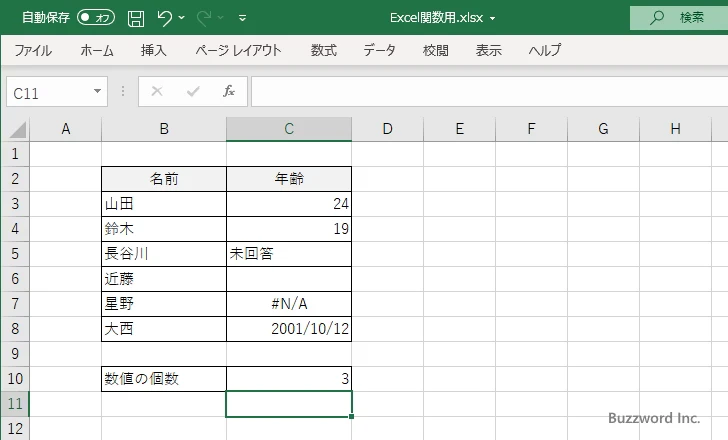Viewport: 728px width, 440px height.
Task: Click the fill handle of cell C11
Action: click(351, 416)
